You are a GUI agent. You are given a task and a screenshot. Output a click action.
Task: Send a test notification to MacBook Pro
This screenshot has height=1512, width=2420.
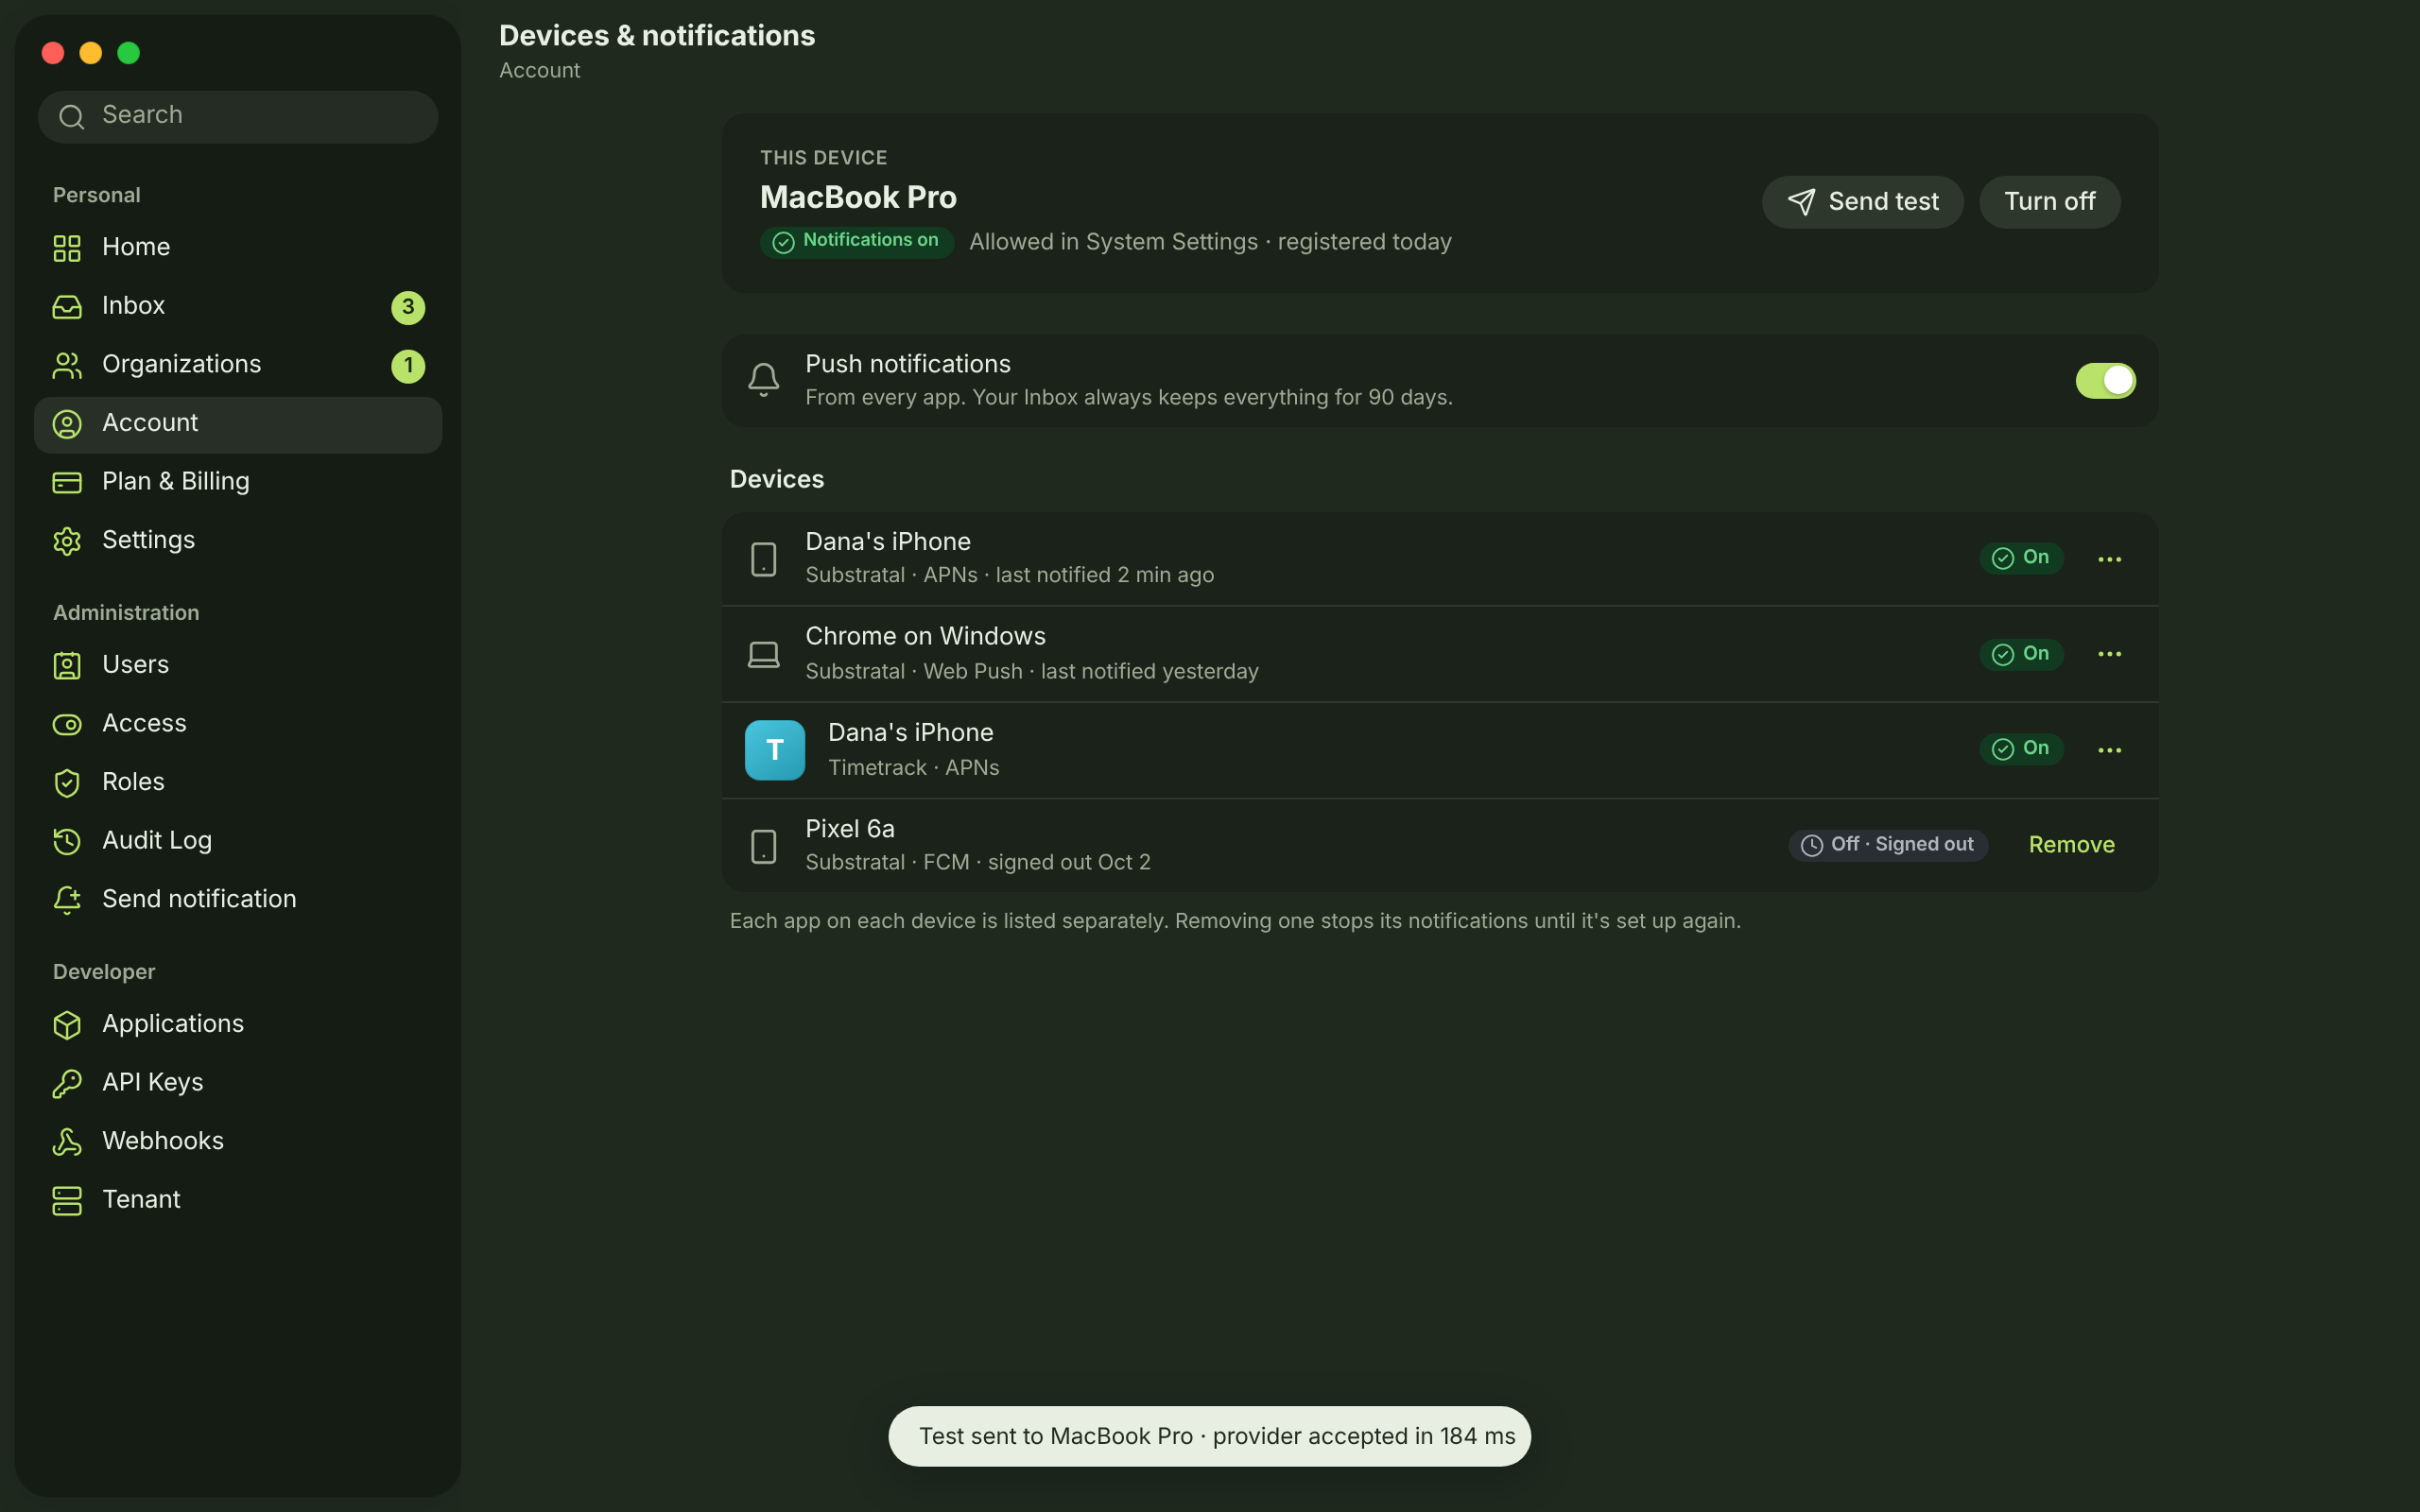[1862, 202]
